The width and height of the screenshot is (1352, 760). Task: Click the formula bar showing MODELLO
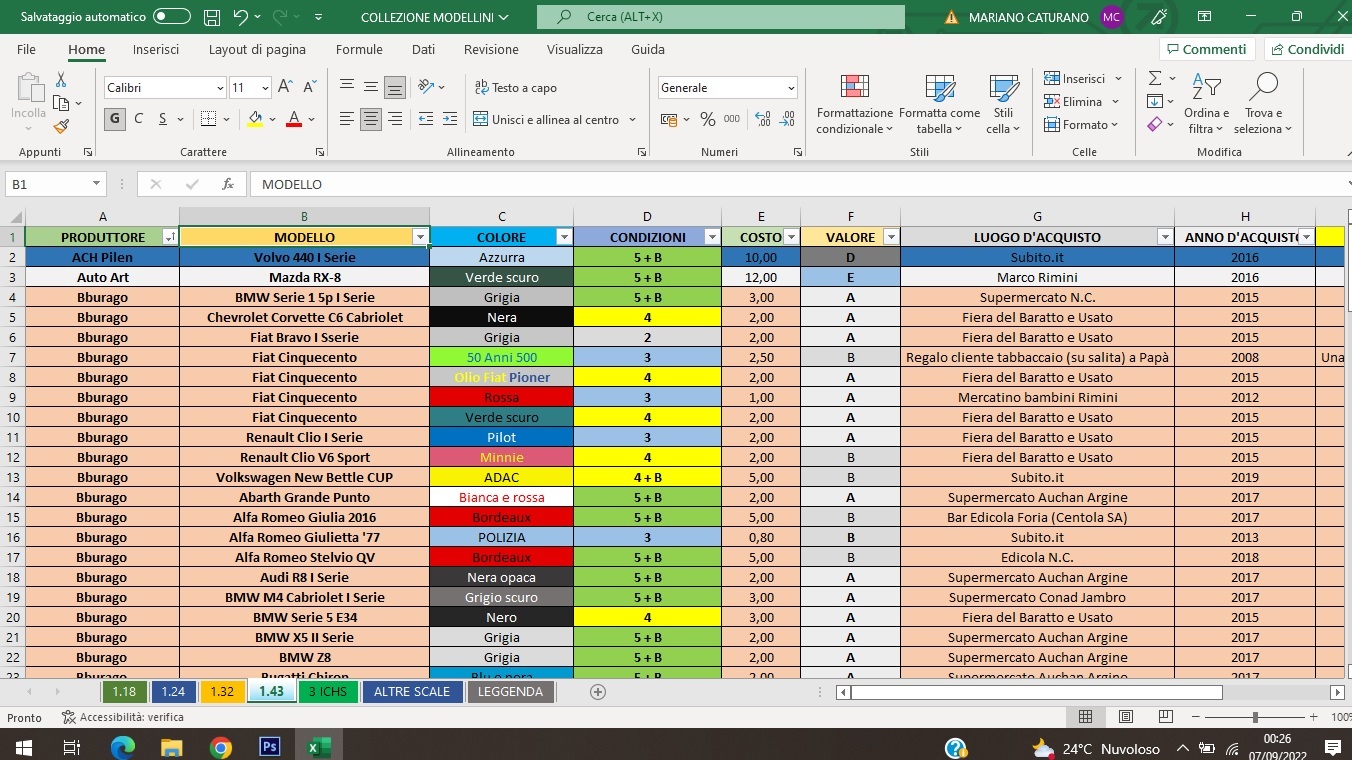click(x=800, y=184)
